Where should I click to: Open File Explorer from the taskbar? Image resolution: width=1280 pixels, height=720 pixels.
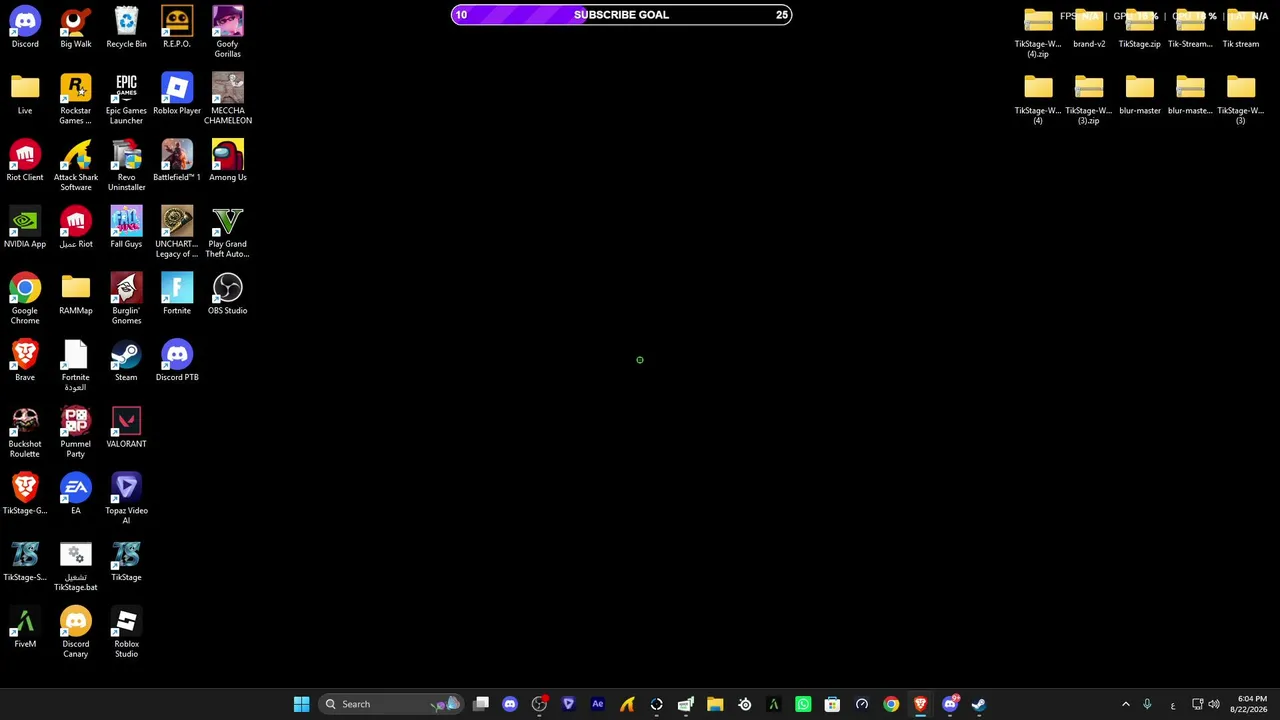point(715,704)
